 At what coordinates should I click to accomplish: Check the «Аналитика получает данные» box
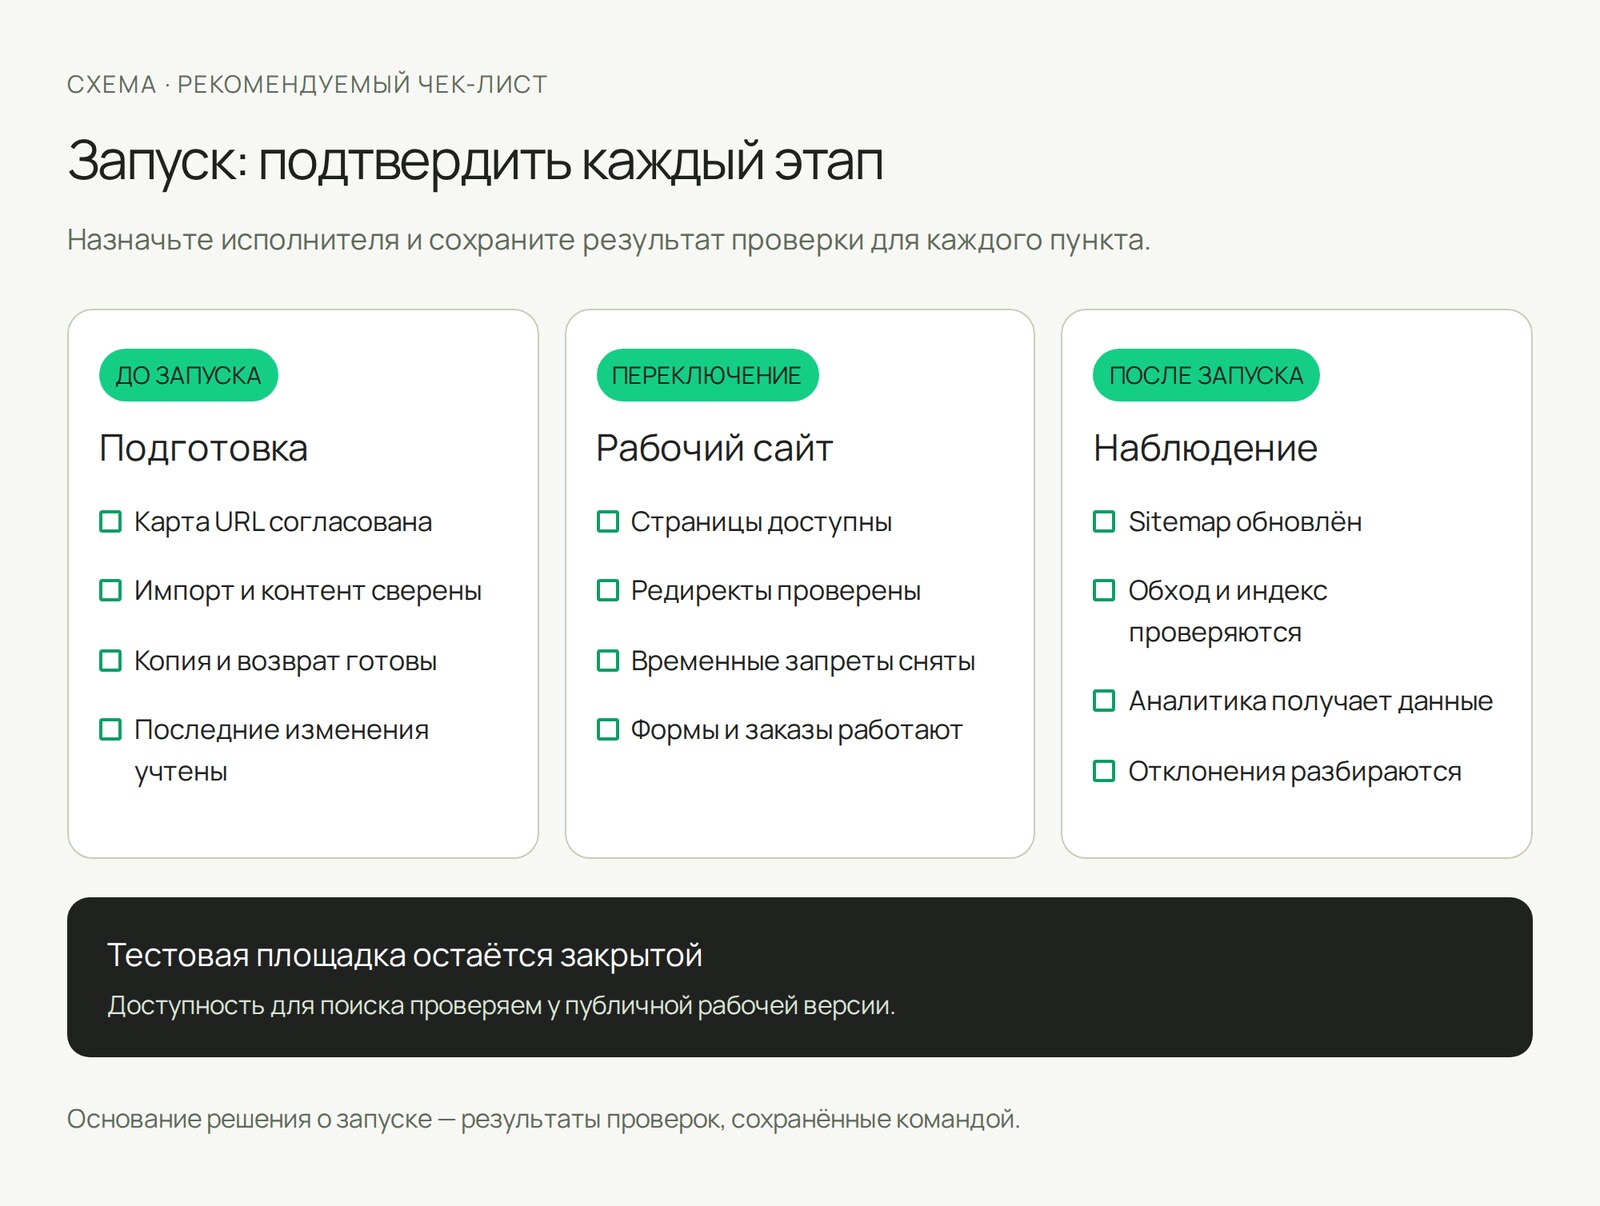(x=1104, y=701)
